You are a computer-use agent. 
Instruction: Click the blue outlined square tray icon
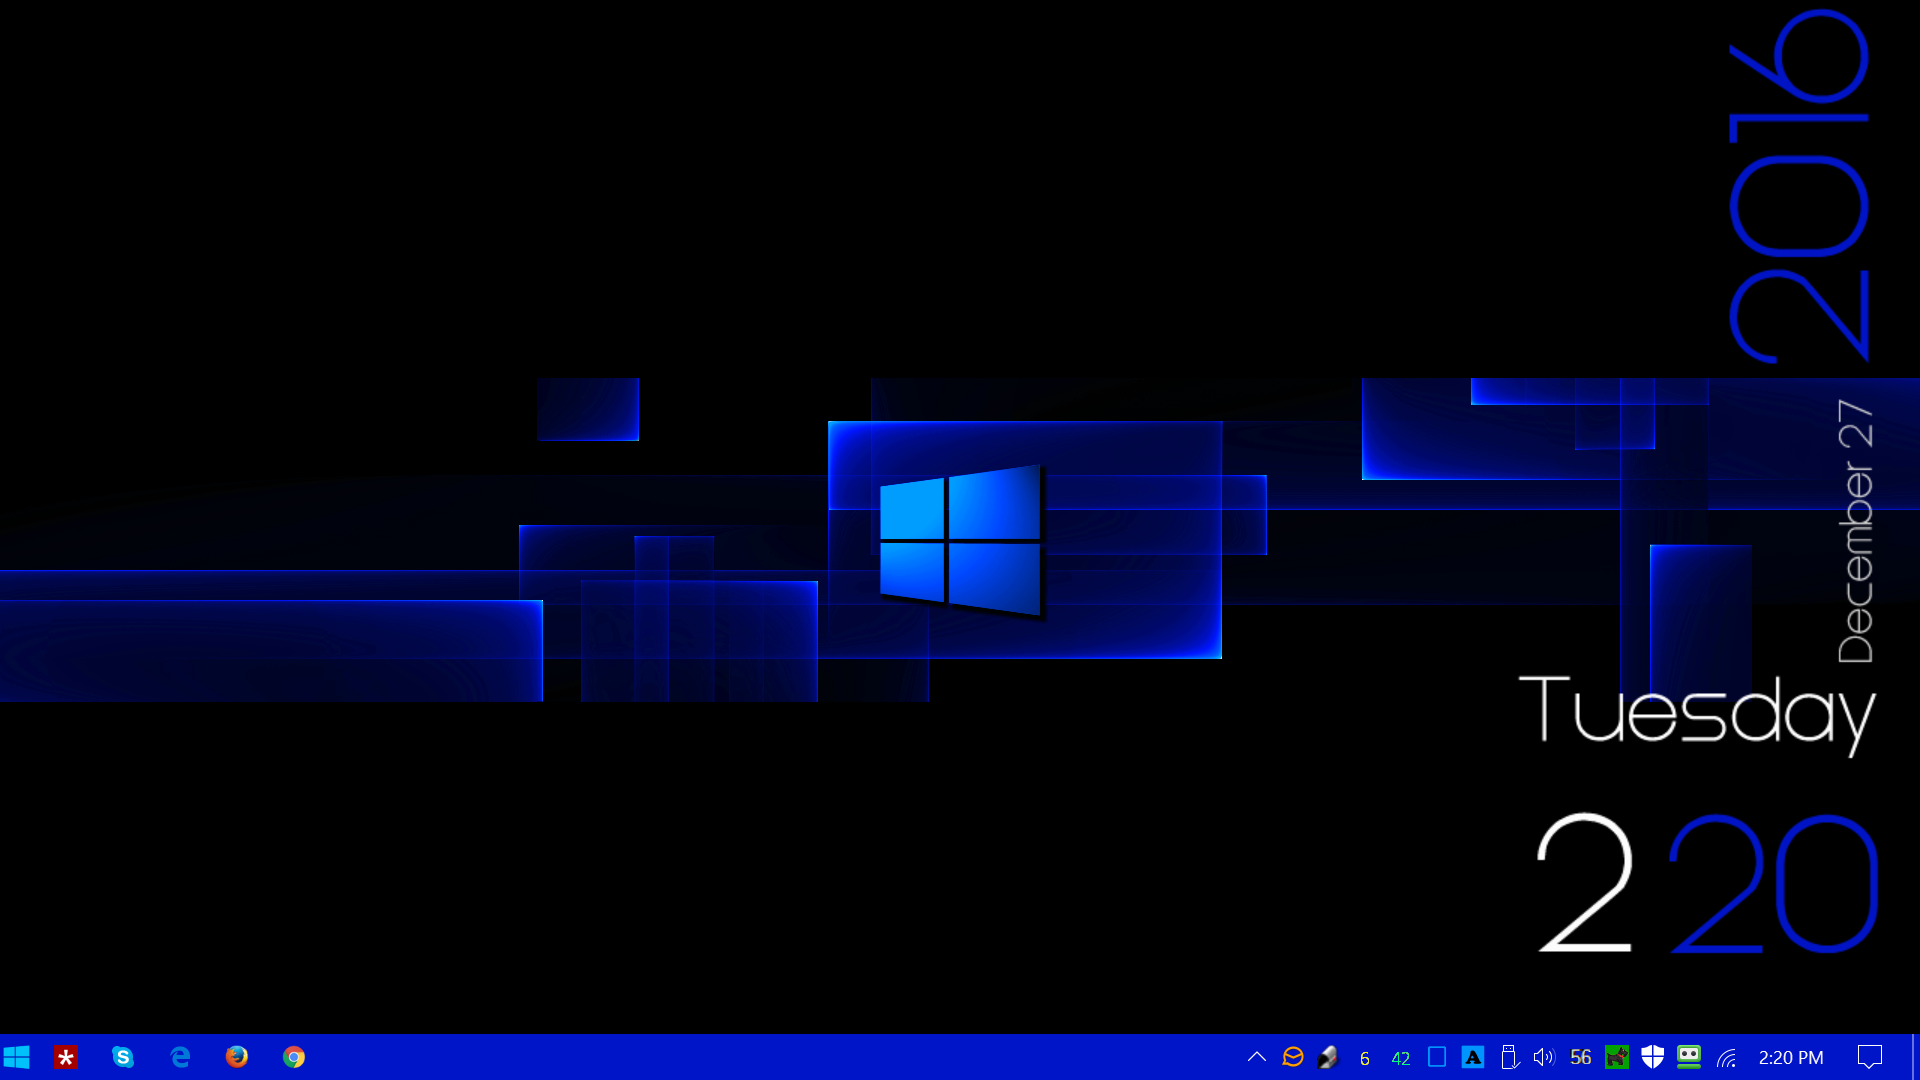click(1437, 1057)
